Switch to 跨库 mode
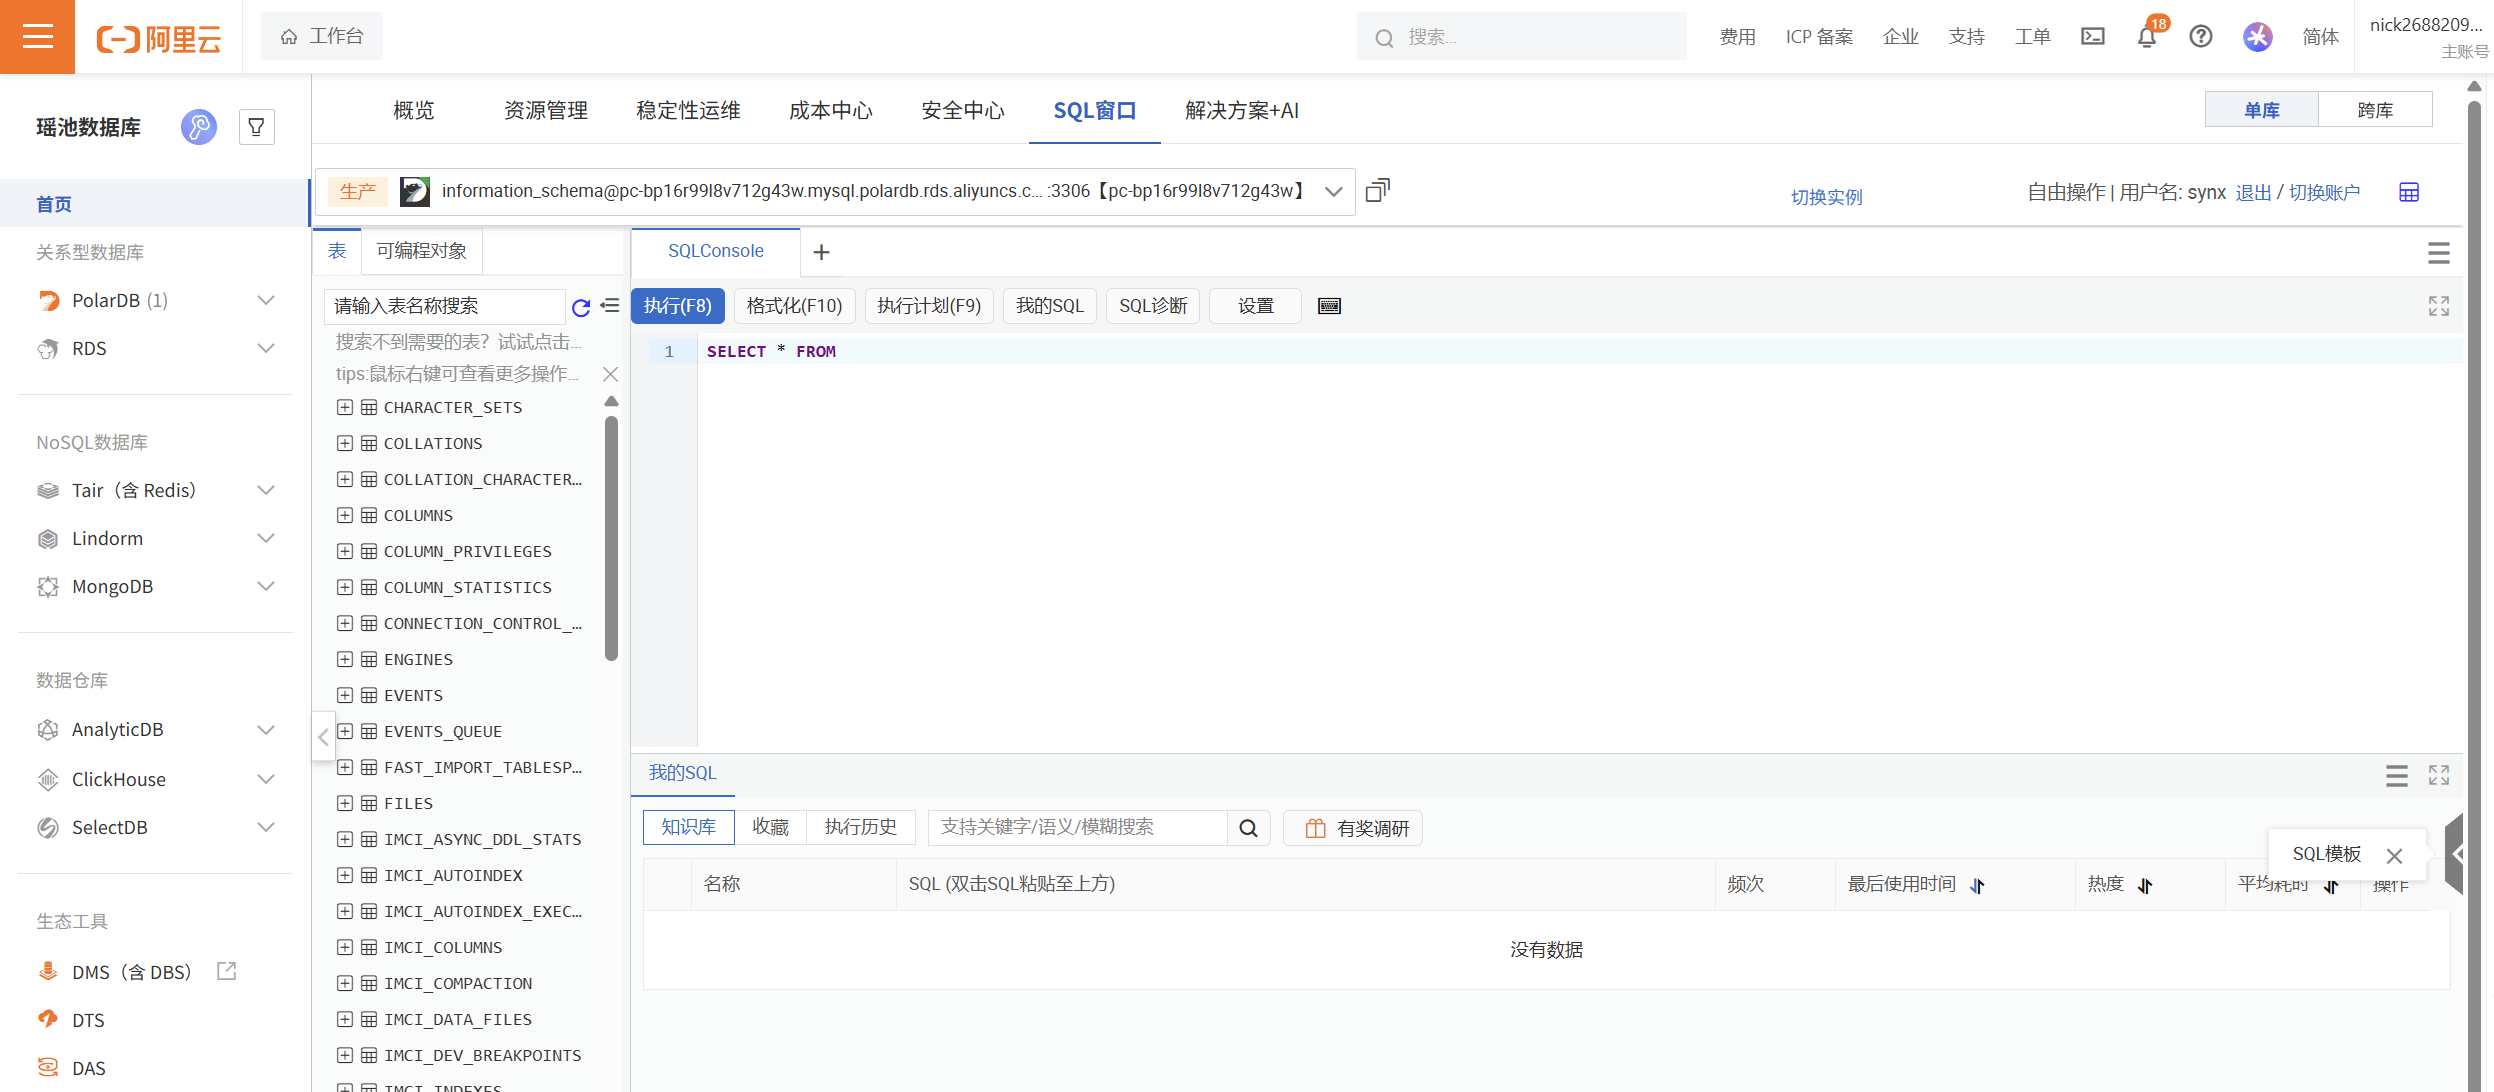The height and width of the screenshot is (1092, 2494). point(2375,110)
